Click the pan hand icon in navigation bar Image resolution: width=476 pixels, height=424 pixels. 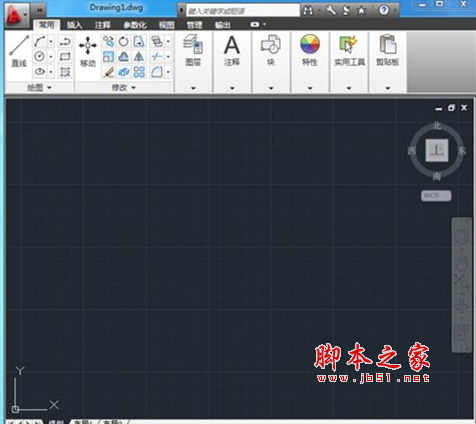click(462, 264)
